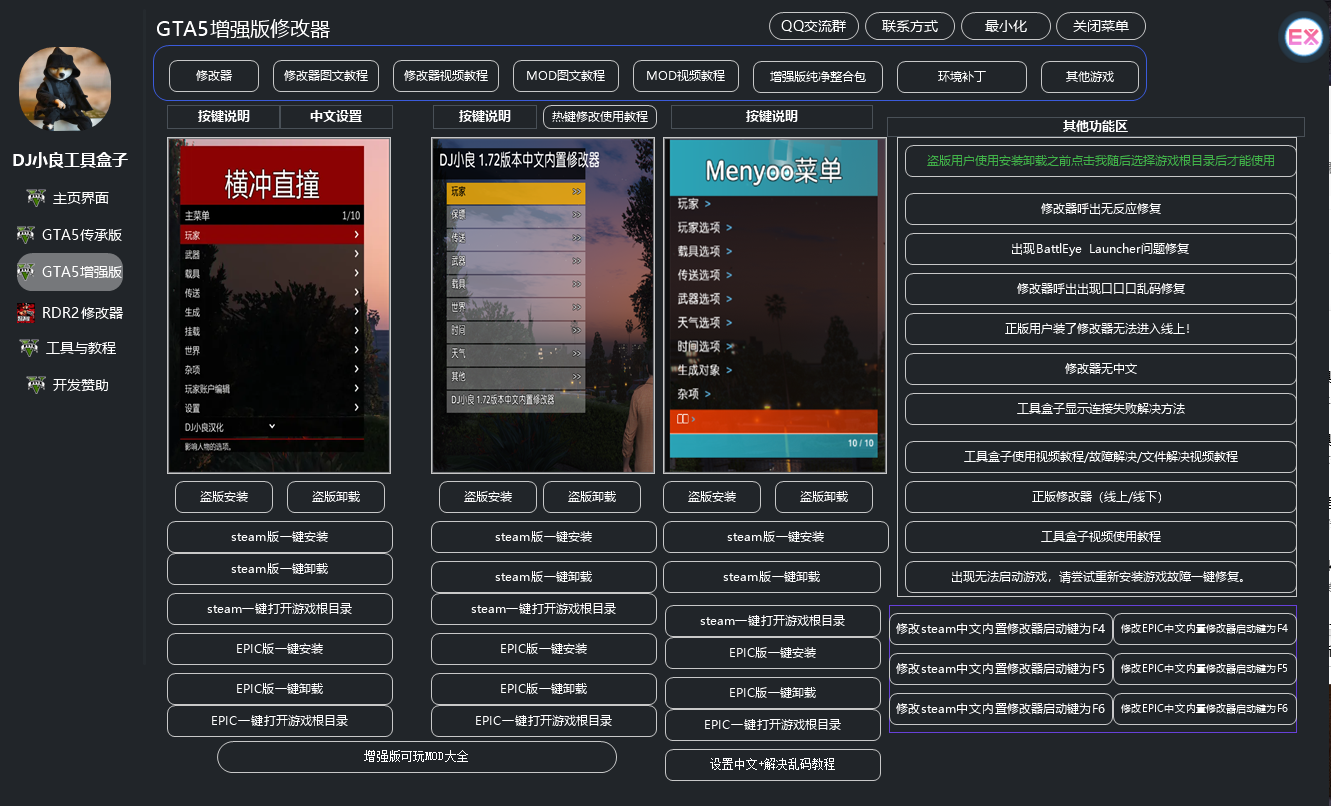Click the 横冲直撞 menu preview image

[279, 305]
